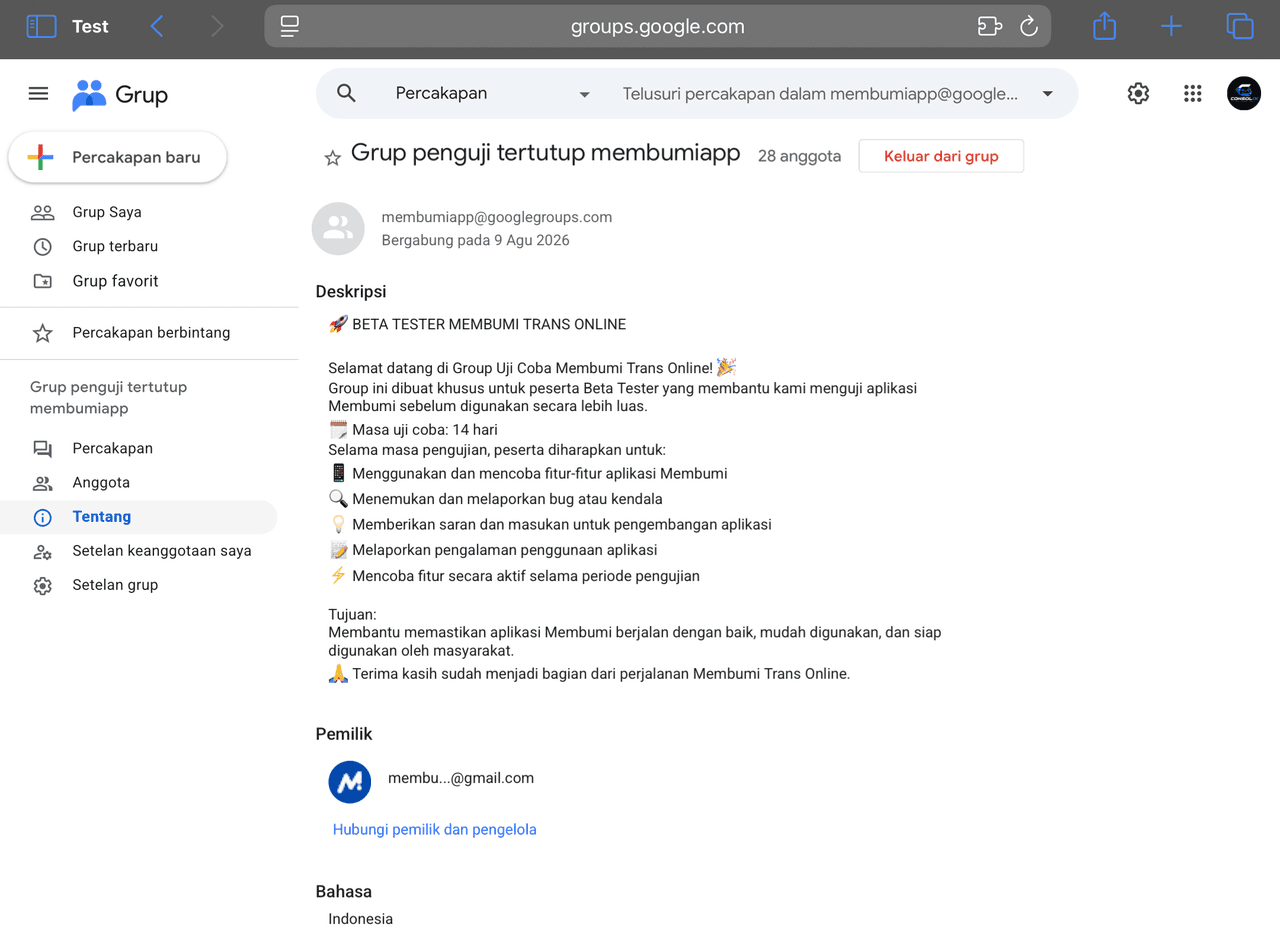Viewport: 1280px width, 930px height.
Task: Open the page reader menu icon
Action: (x=290, y=26)
